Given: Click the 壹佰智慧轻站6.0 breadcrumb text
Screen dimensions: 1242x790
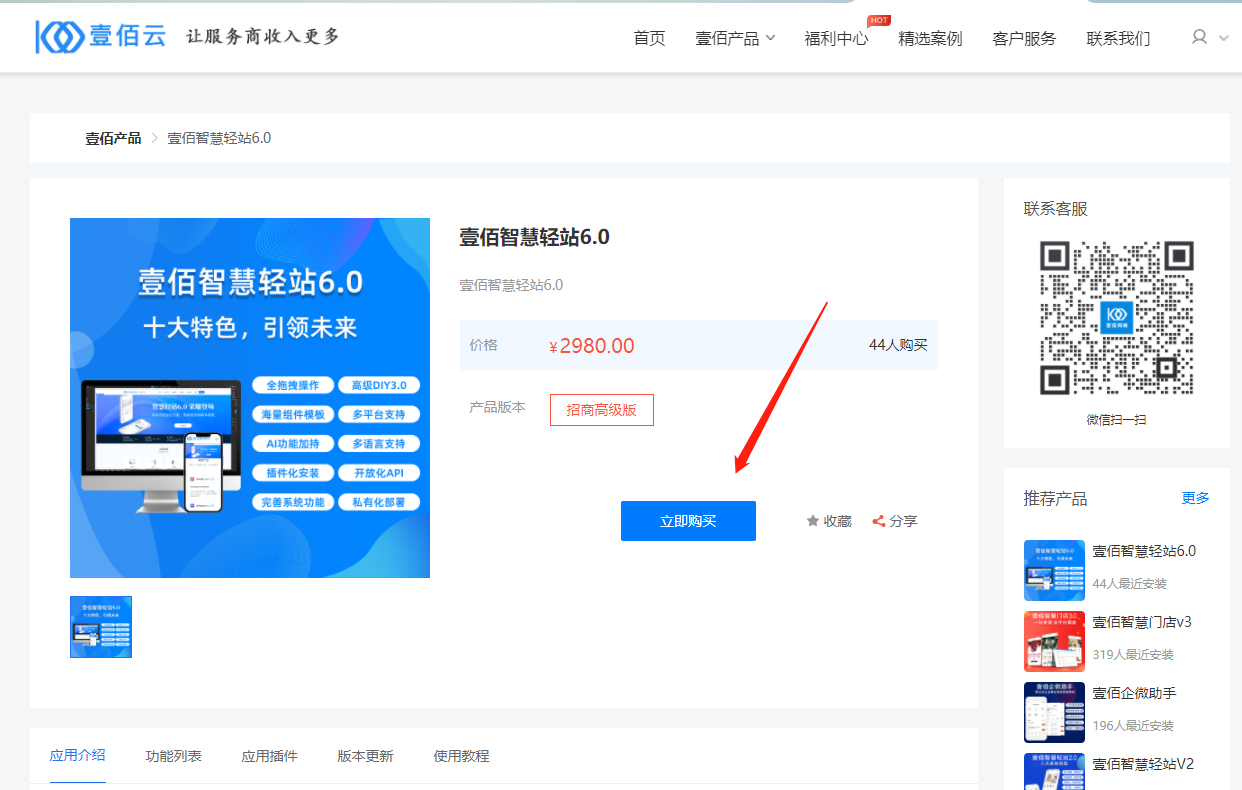Looking at the screenshot, I should tap(219, 138).
